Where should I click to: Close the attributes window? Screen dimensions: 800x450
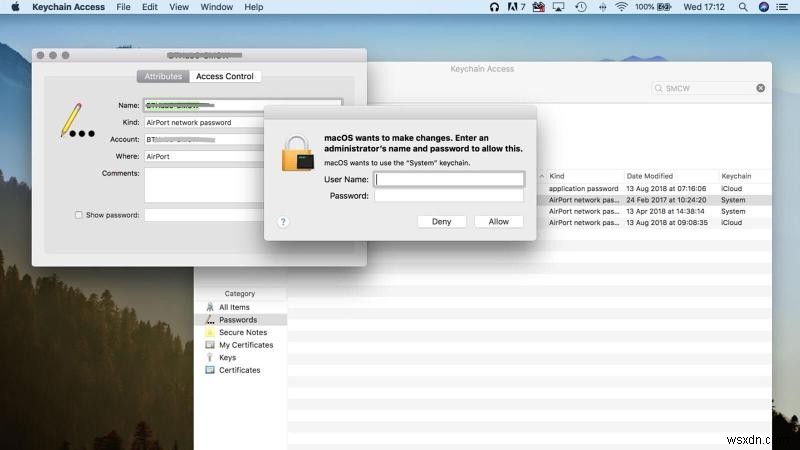click(40, 55)
